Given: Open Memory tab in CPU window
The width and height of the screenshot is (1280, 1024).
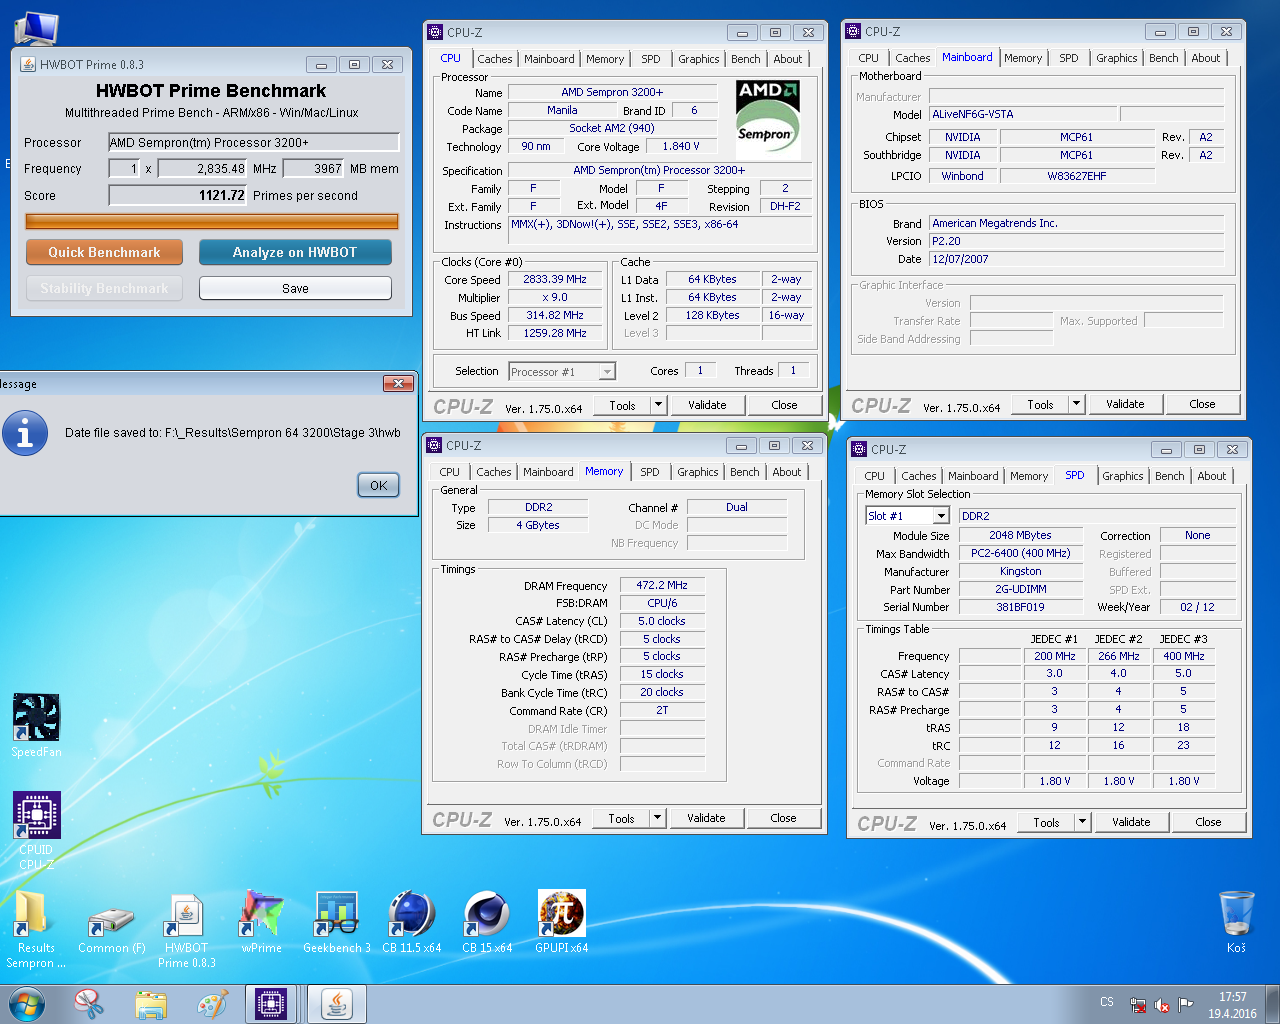Looking at the screenshot, I should (605, 59).
